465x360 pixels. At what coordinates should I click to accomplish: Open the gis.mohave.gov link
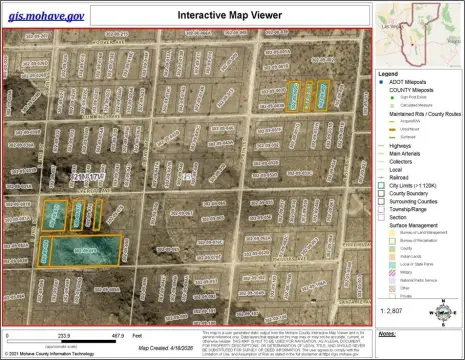pyautogui.click(x=46, y=16)
